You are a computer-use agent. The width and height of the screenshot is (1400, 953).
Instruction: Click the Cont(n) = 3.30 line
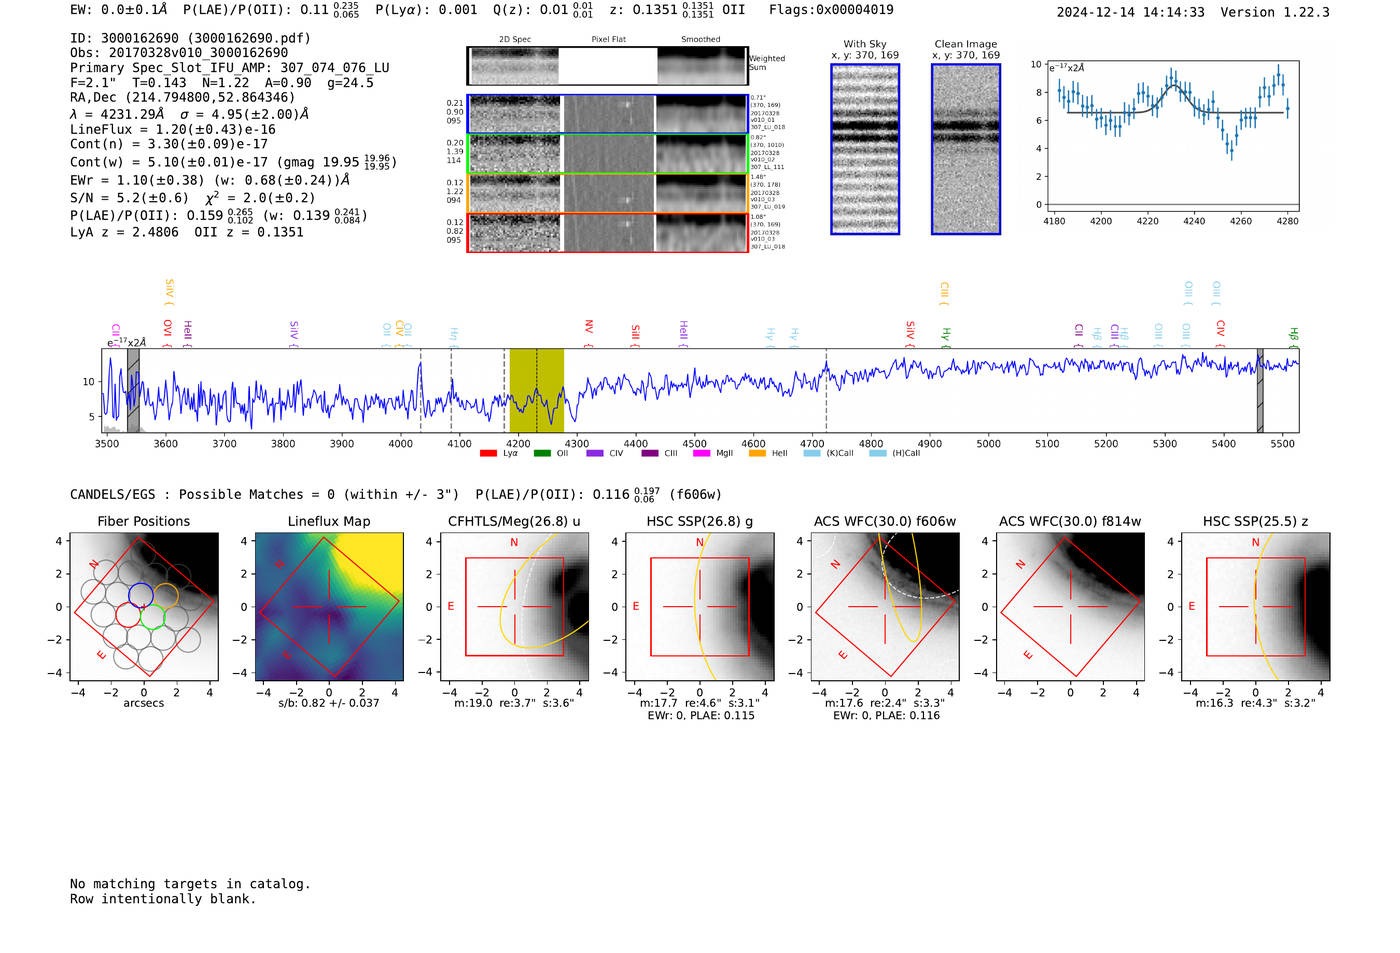pyautogui.click(x=169, y=145)
